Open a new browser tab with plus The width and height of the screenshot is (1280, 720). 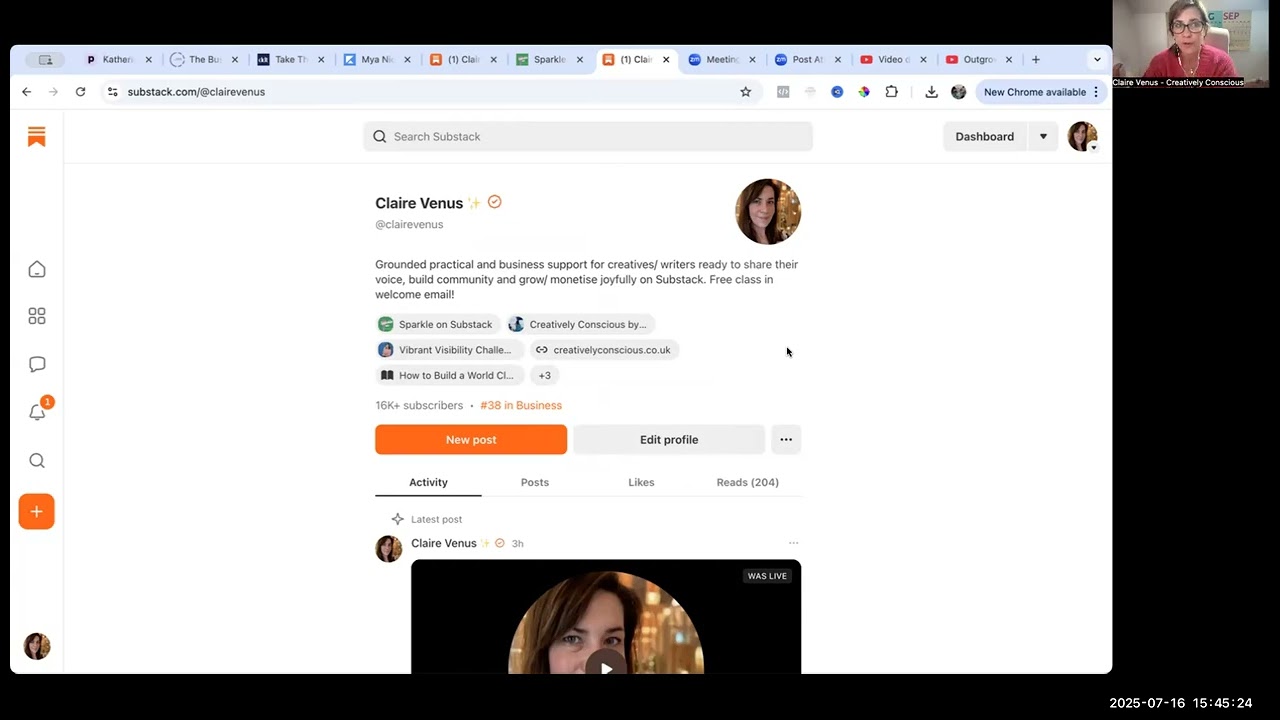[1035, 60]
